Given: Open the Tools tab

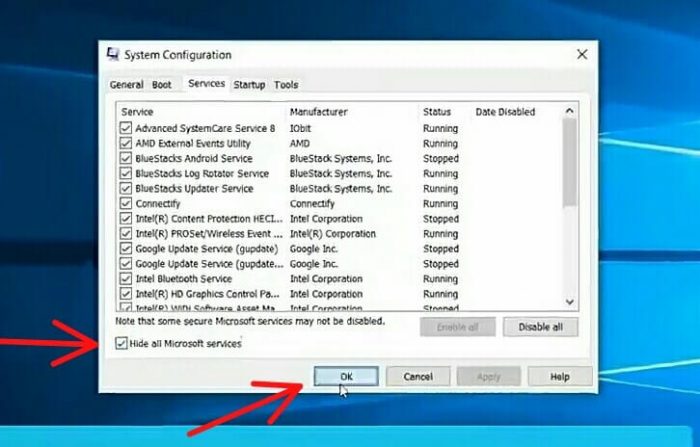Looking at the screenshot, I should [x=286, y=84].
